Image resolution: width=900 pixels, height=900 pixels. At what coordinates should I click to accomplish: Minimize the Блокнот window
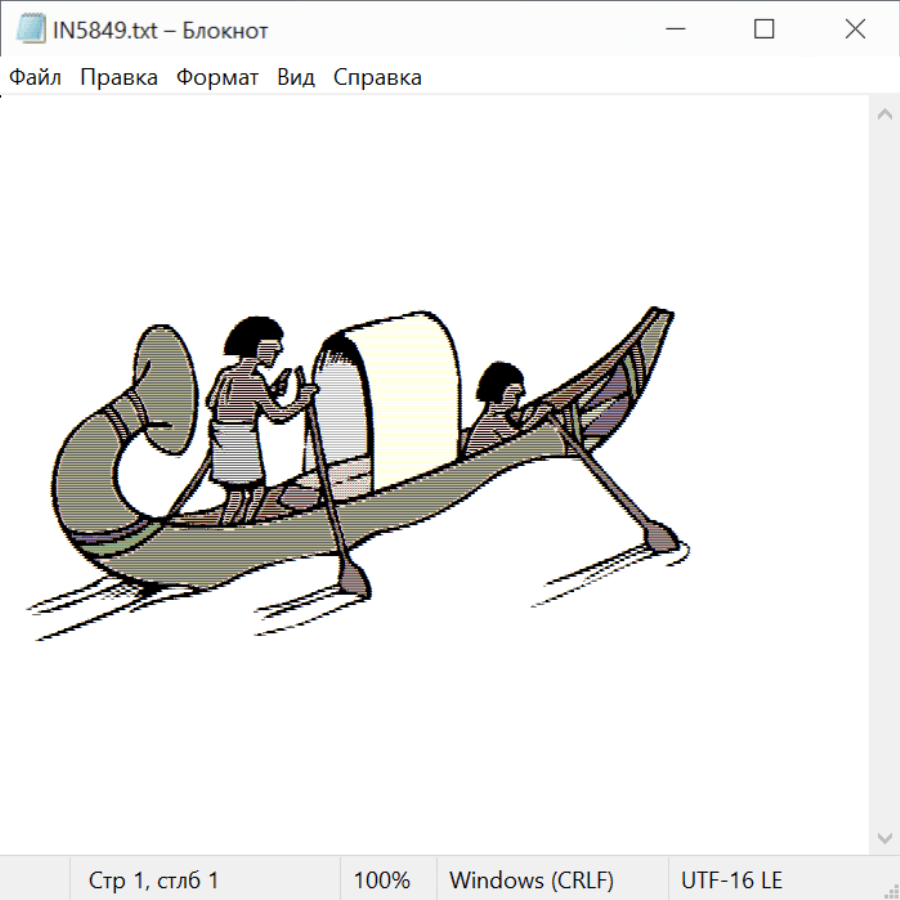[673, 30]
